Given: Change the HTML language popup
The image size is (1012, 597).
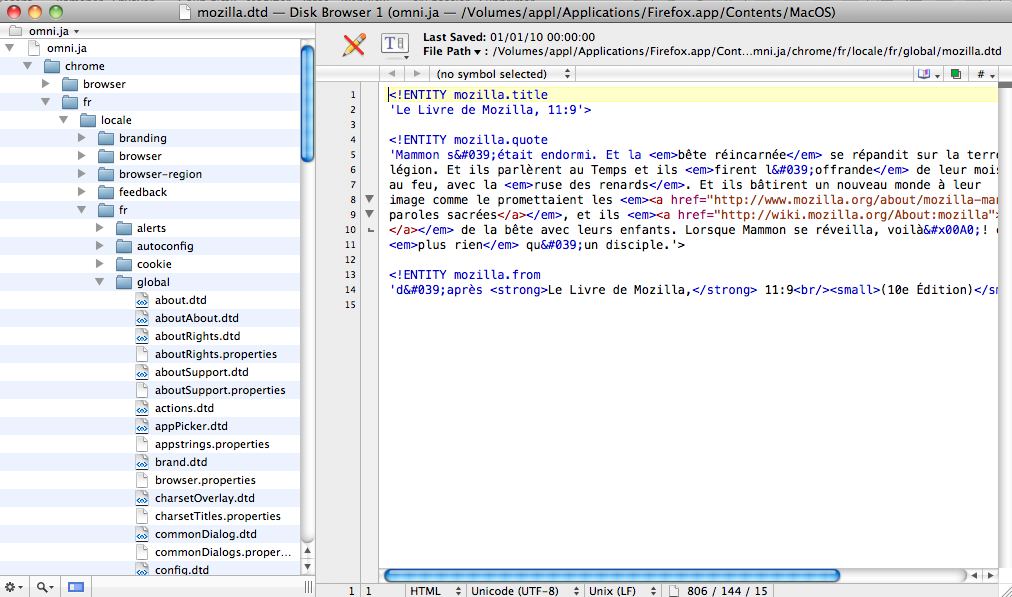Looking at the screenshot, I should pos(436,591).
